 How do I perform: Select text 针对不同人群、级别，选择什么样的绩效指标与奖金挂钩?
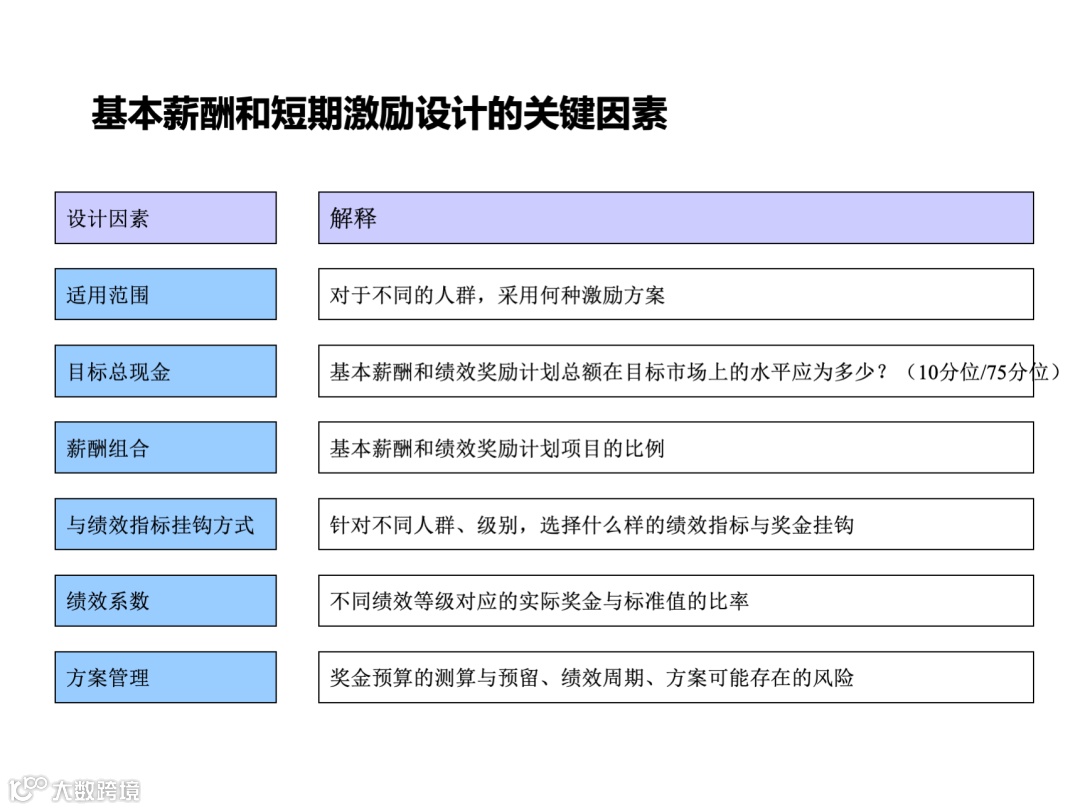coord(592,525)
